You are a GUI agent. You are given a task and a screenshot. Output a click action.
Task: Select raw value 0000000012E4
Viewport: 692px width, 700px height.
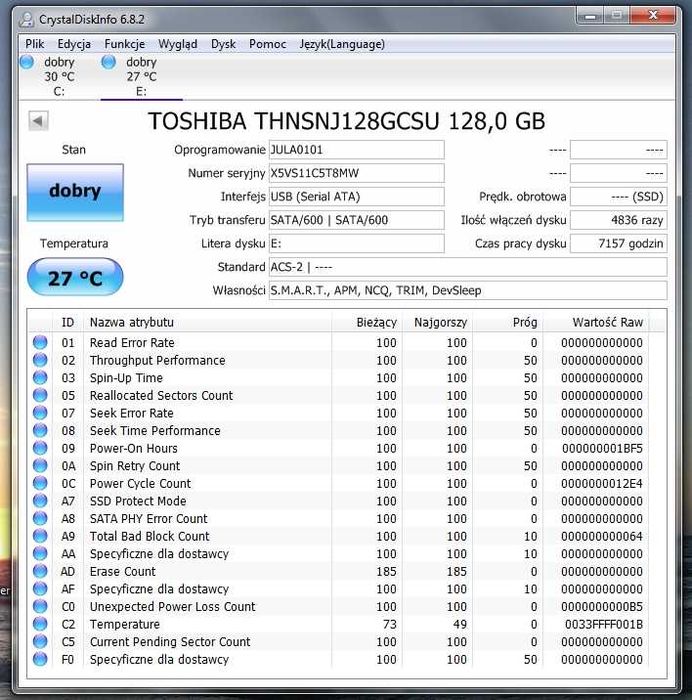point(602,483)
